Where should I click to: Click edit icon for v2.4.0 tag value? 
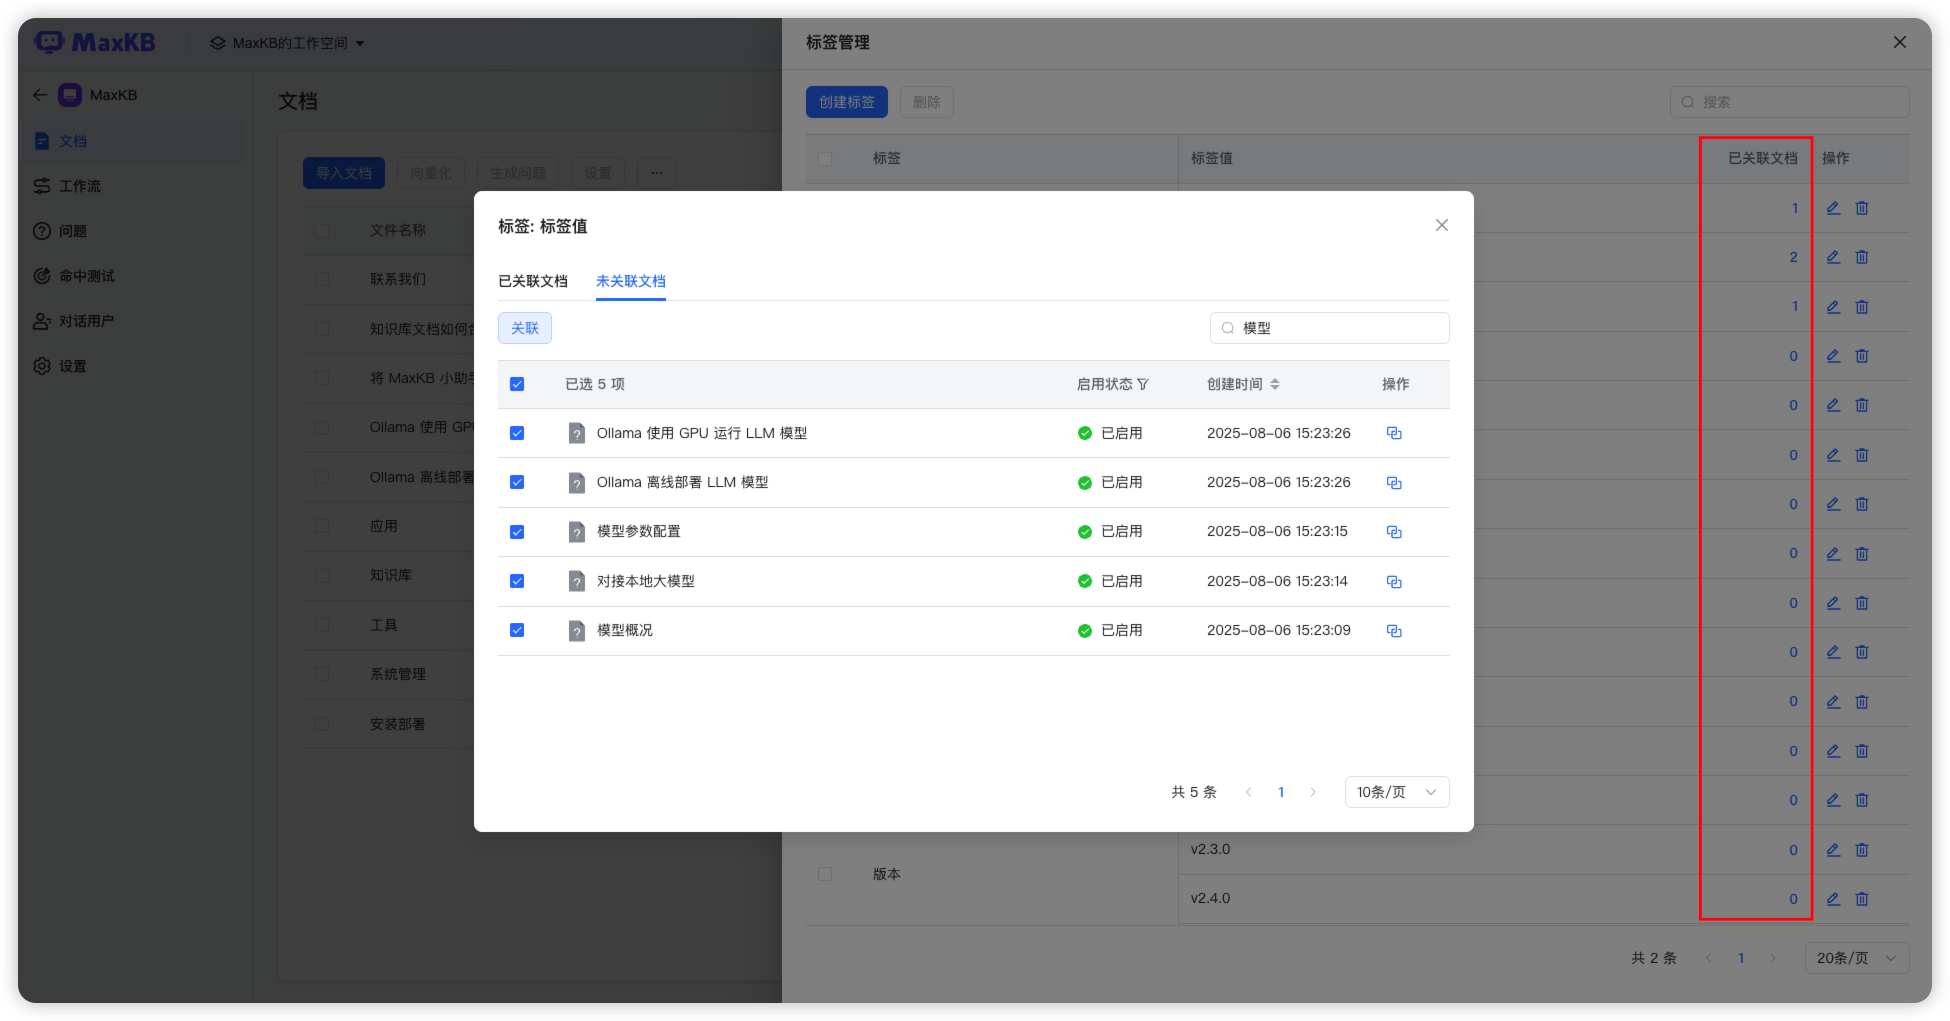(1833, 899)
